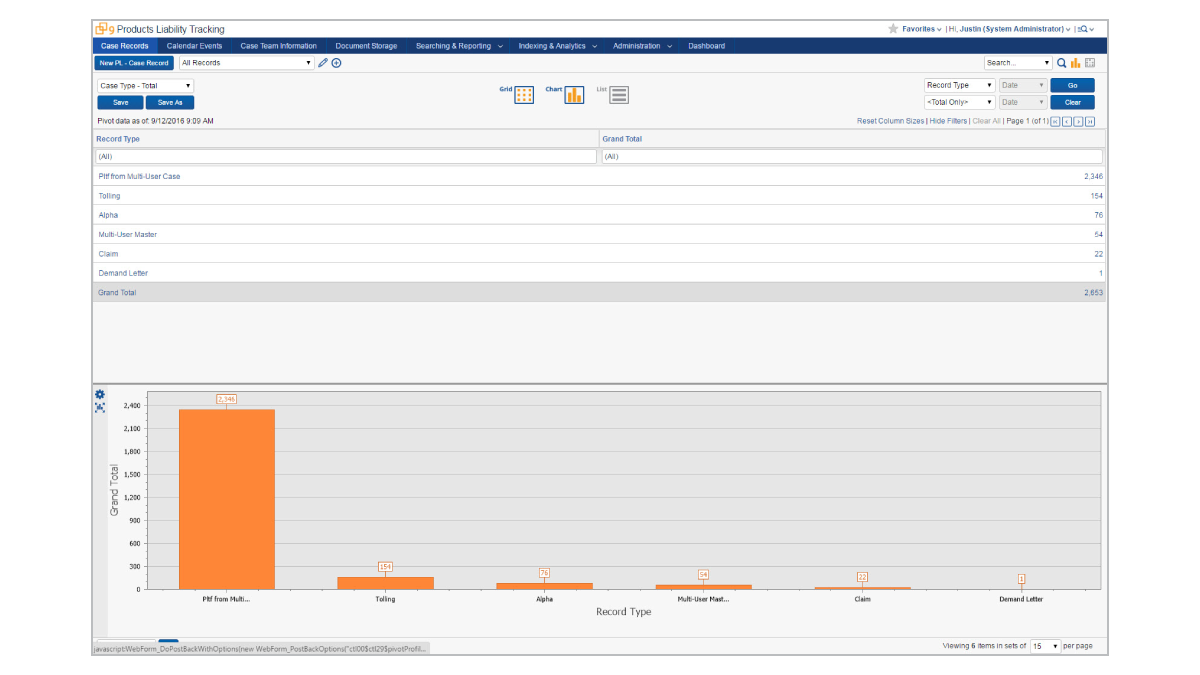Open the orange bar chart icon near search
The height and width of the screenshot is (675, 1200).
1075,62
